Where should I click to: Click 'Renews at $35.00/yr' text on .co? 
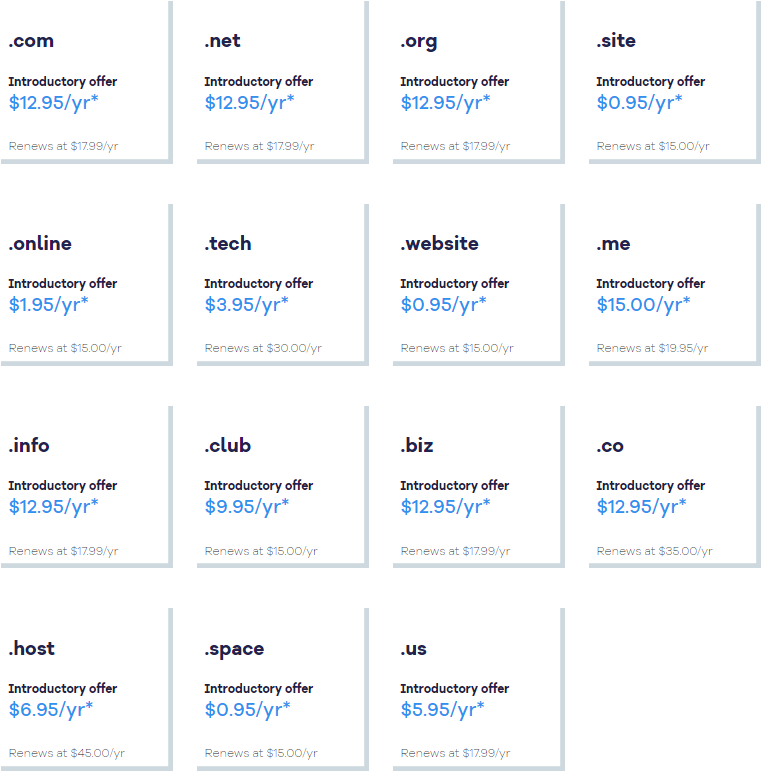(x=654, y=551)
